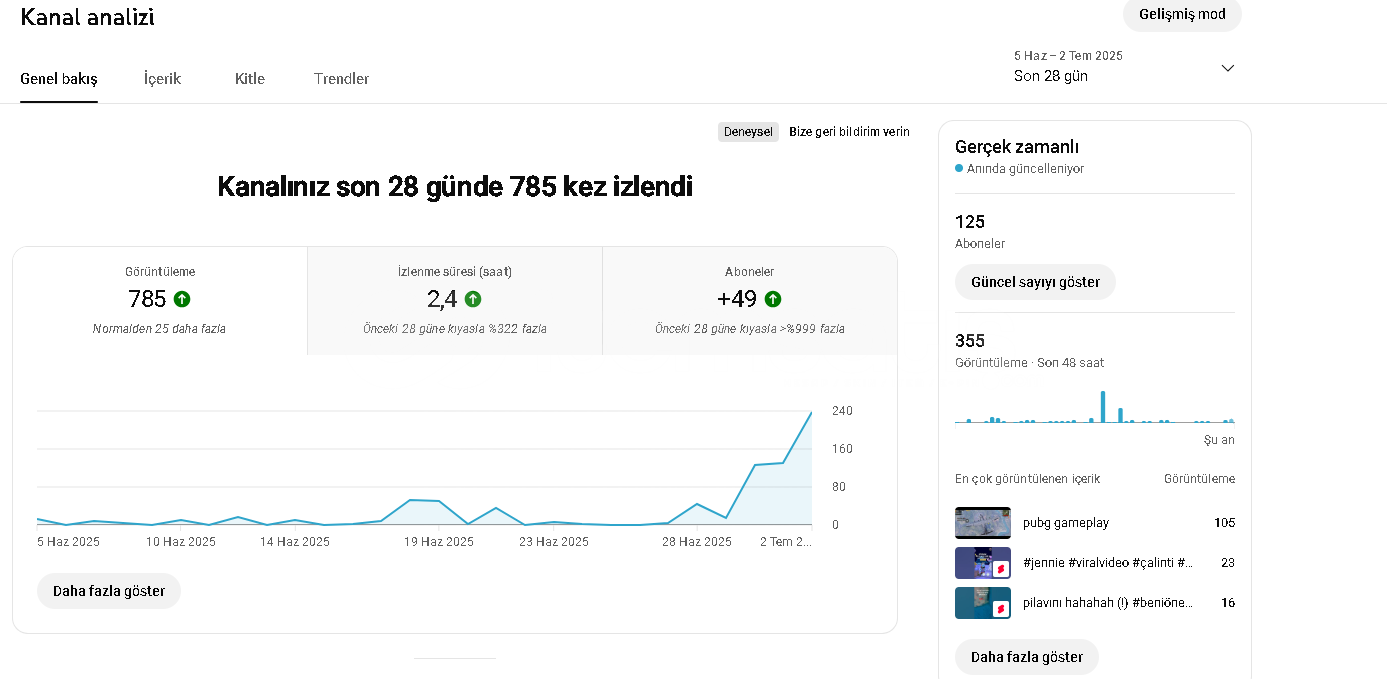Click the "14 Haz 2025" axis label
Image resolution: width=1387 pixels, height=679 pixels.
295,542
